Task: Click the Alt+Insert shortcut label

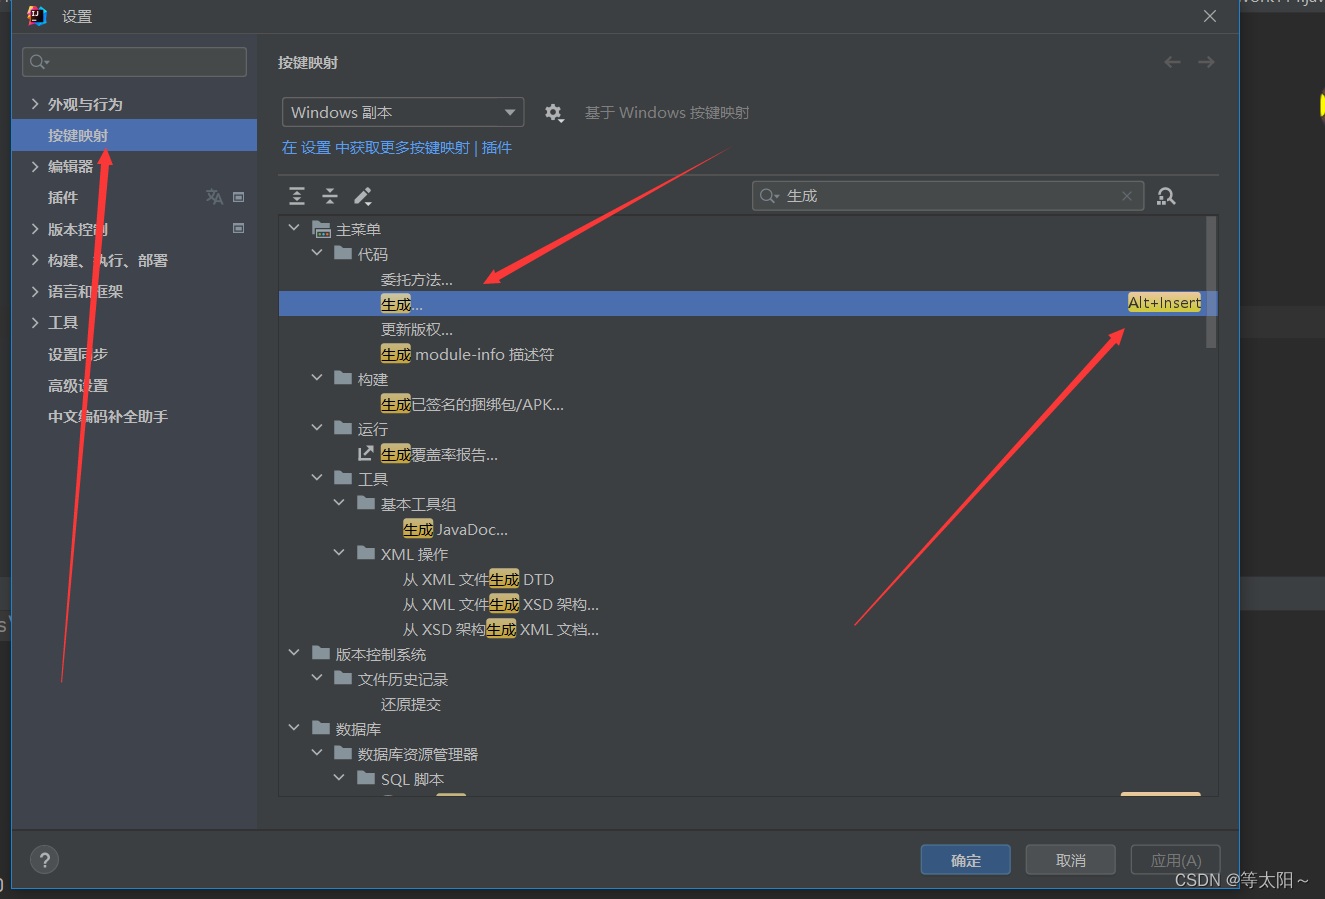Action: (x=1164, y=303)
